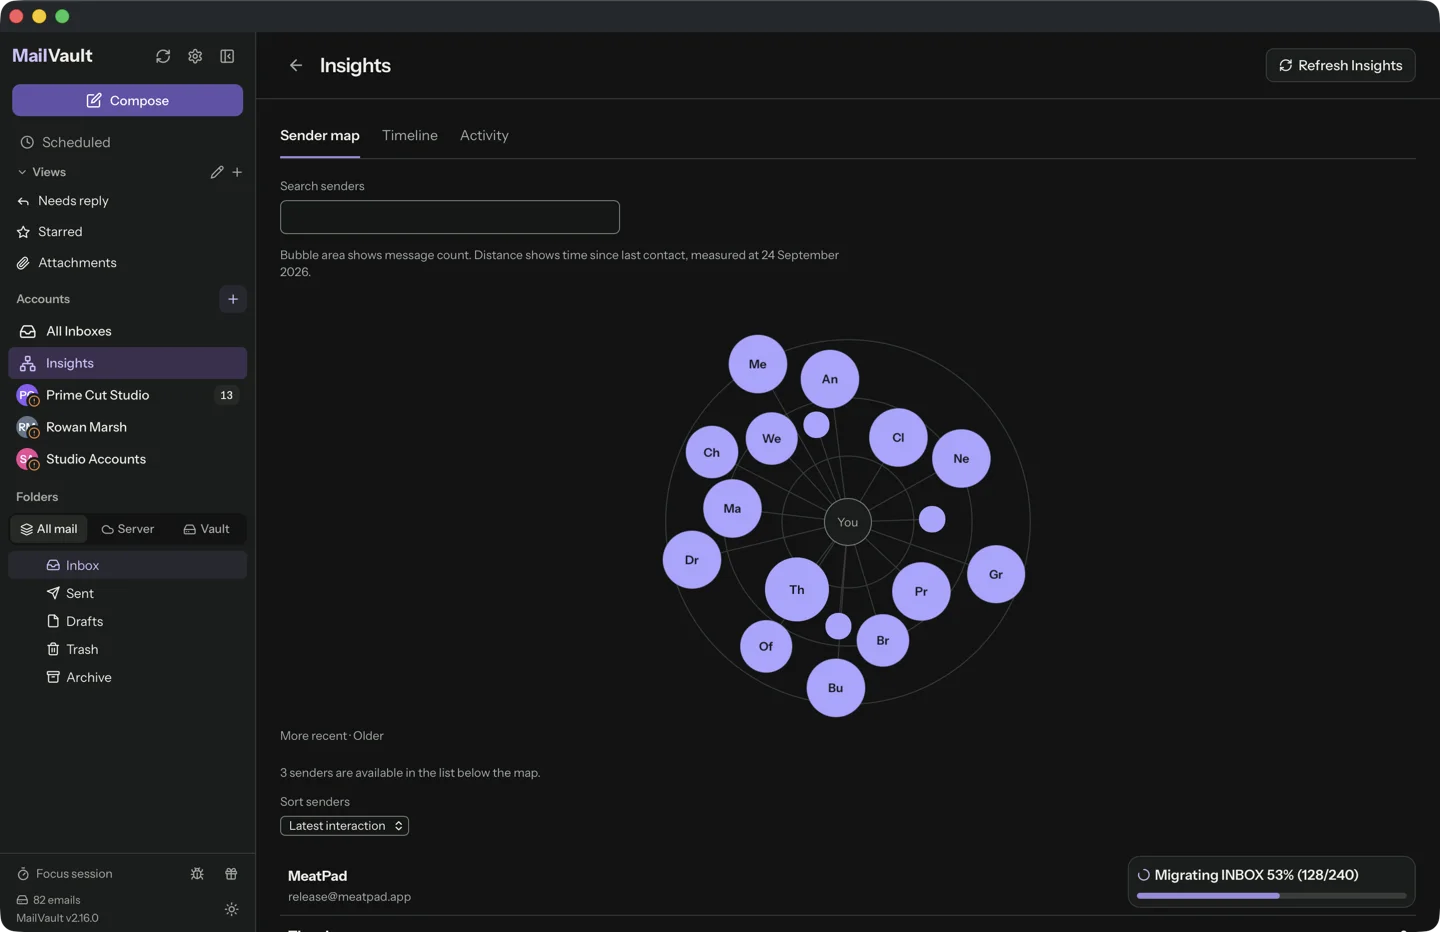Collapse the Views section chevron
The width and height of the screenshot is (1440, 932).
(22, 172)
